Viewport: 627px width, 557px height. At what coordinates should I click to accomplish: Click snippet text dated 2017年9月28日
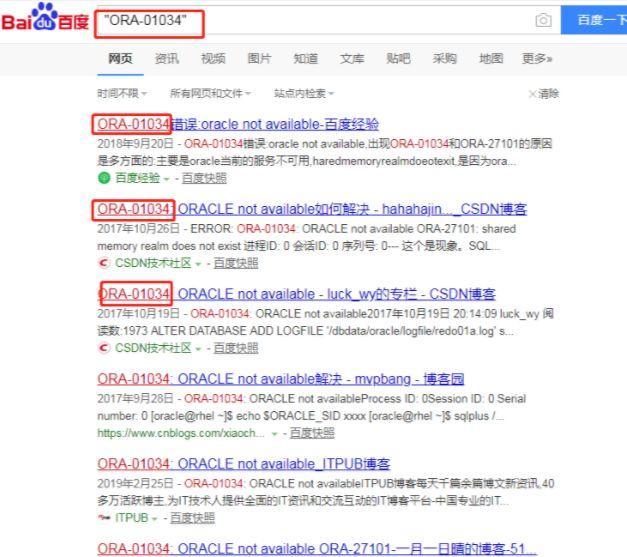click(x=312, y=407)
